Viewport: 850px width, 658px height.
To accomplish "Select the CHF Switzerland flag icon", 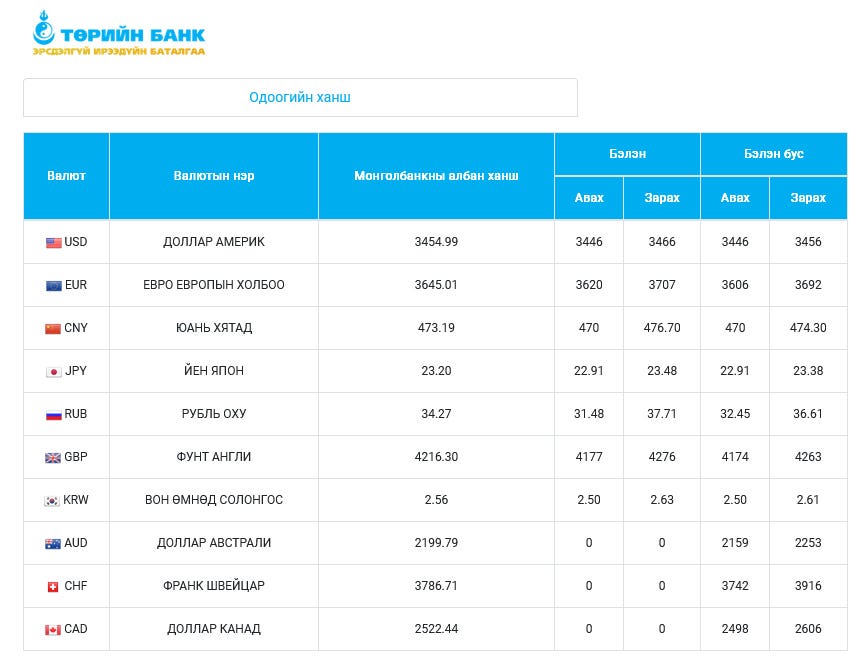I will 53,586.
